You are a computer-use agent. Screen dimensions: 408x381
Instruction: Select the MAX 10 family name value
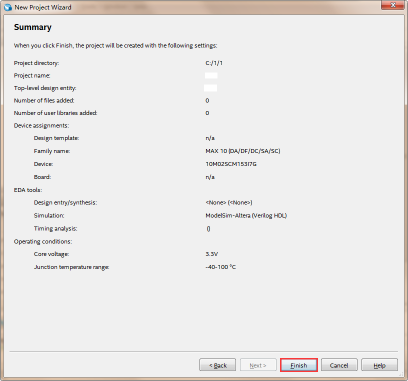243,151
